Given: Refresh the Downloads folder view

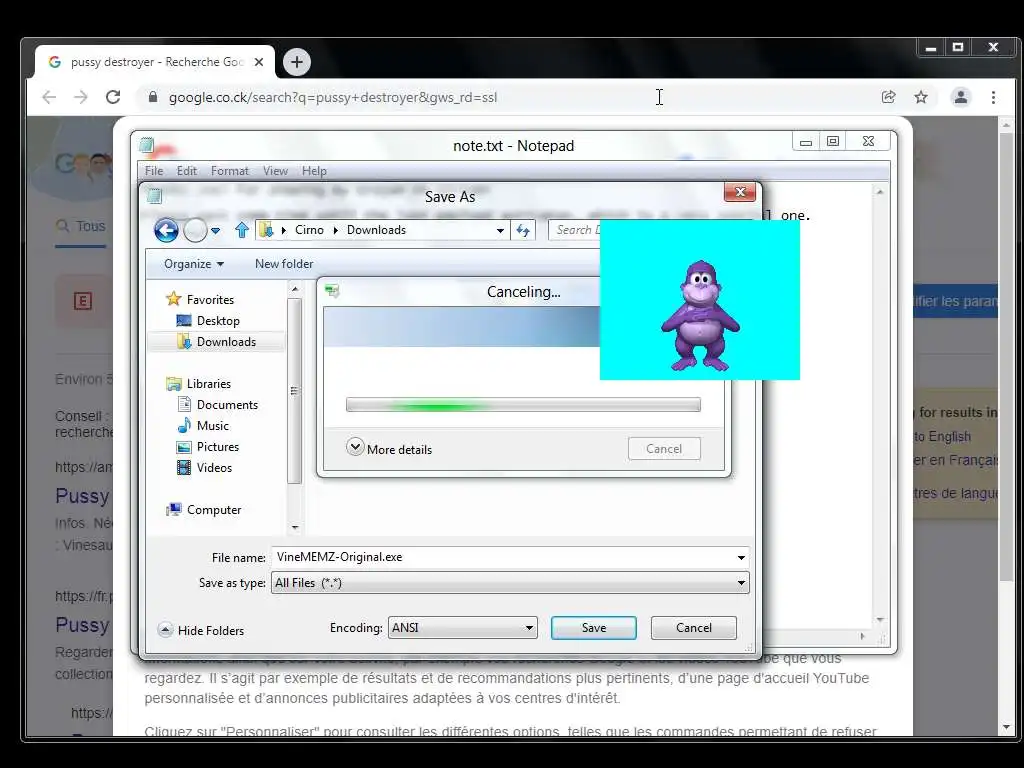Looking at the screenshot, I should coord(523,230).
